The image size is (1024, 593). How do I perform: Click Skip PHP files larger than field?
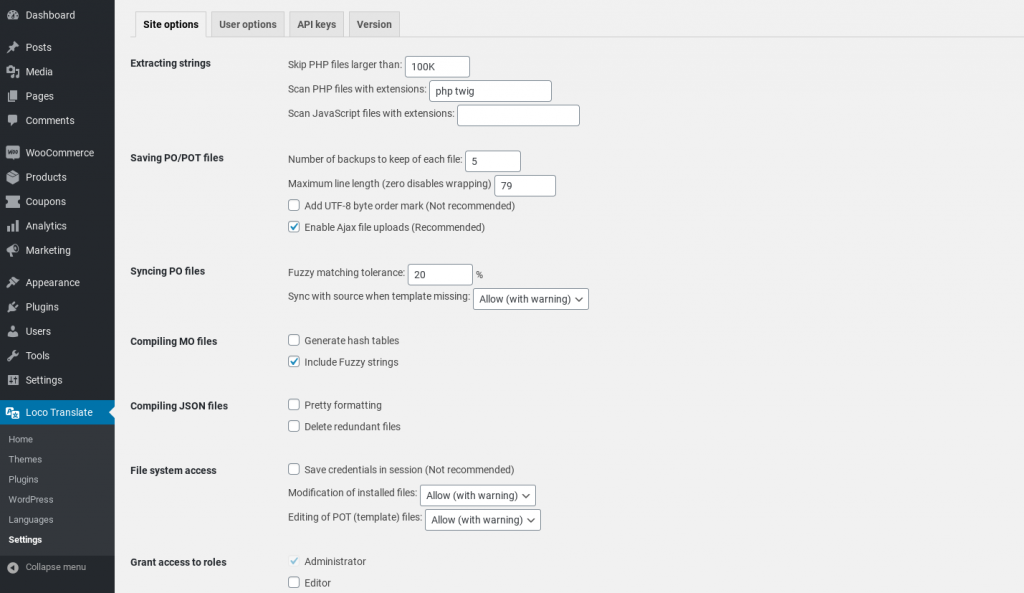click(x=437, y=67)
